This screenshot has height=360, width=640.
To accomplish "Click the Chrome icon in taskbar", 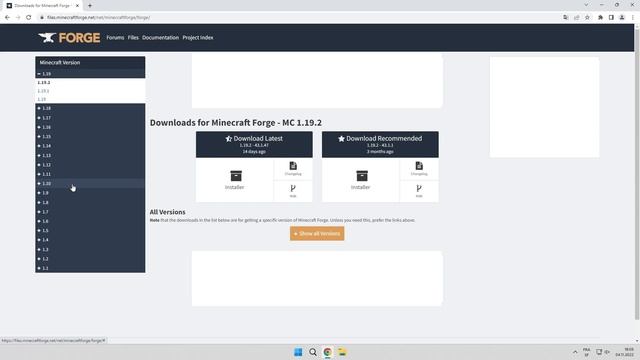I will (x=327, y=352).
